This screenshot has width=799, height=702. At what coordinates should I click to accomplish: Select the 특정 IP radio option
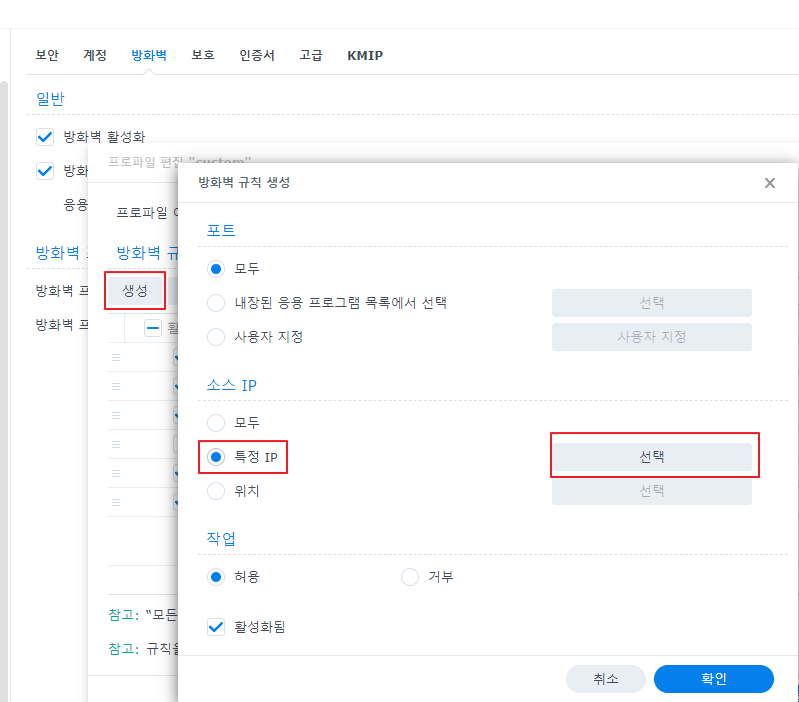(x=216, y=457)
